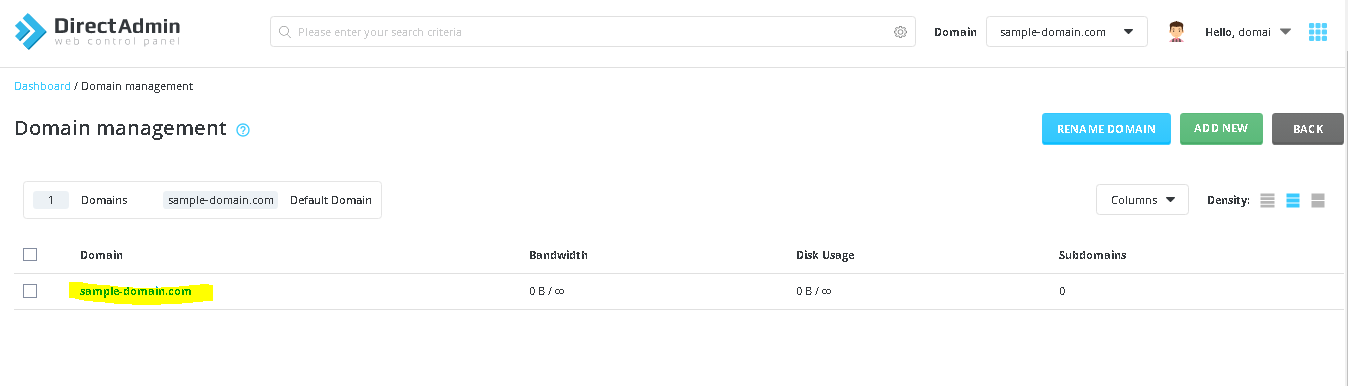Open Domain management help icon
The image size is (1348, 386).
coord(243,130)
